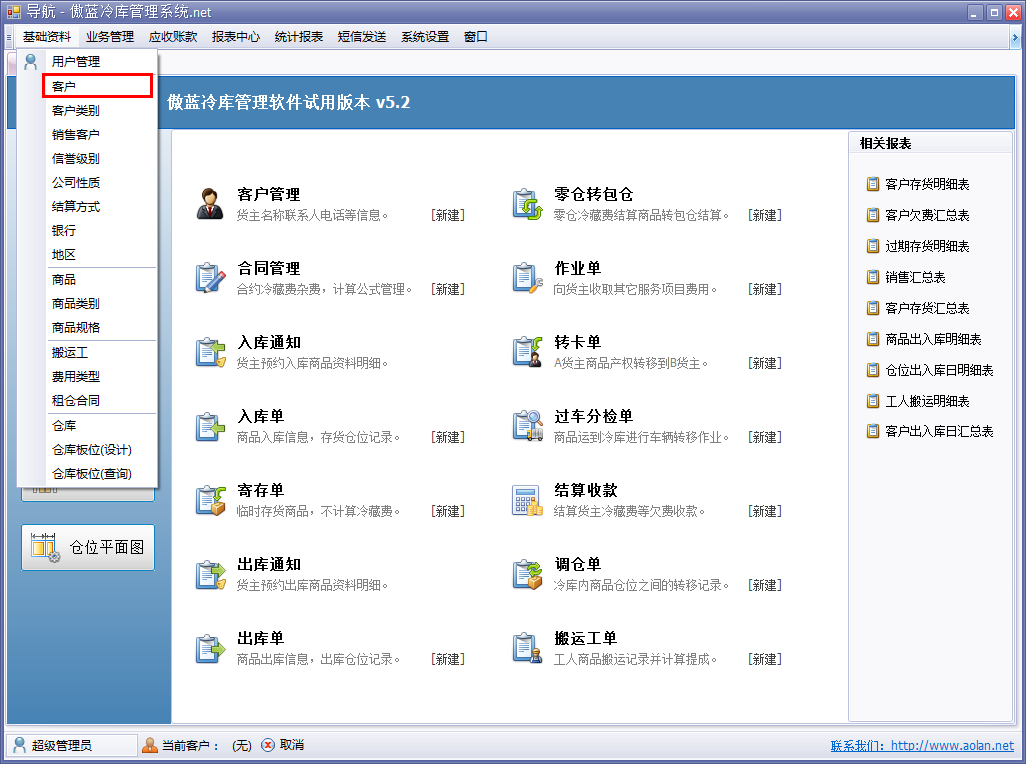Select the 过车分检单 magnifier icon
Viewport: 1026px width, 764px height.
(x=527, y=425)
